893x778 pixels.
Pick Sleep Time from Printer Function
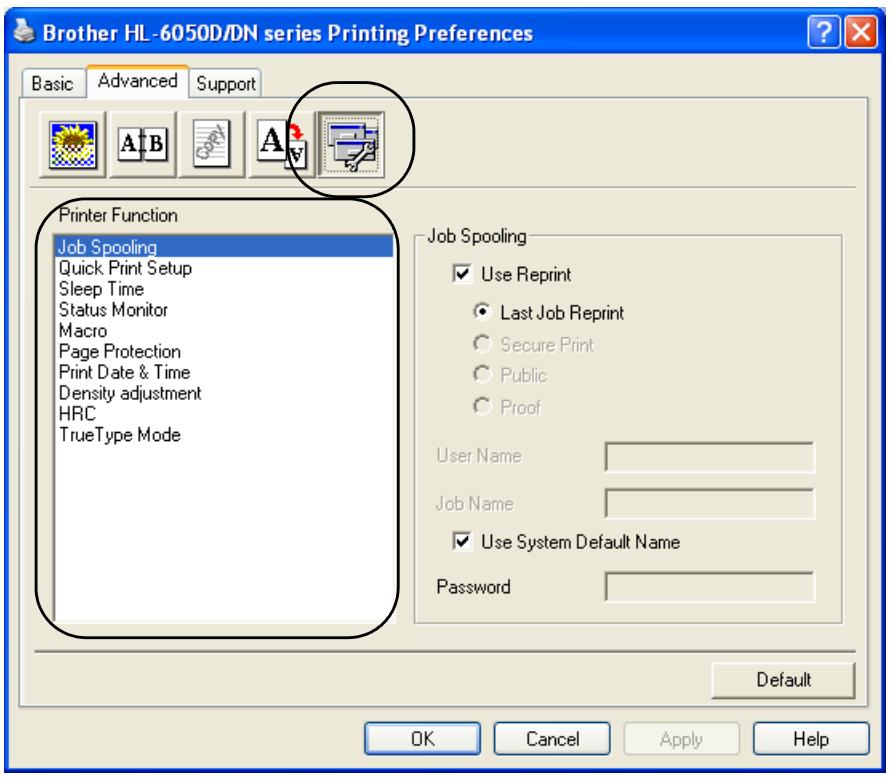[224, 289]
